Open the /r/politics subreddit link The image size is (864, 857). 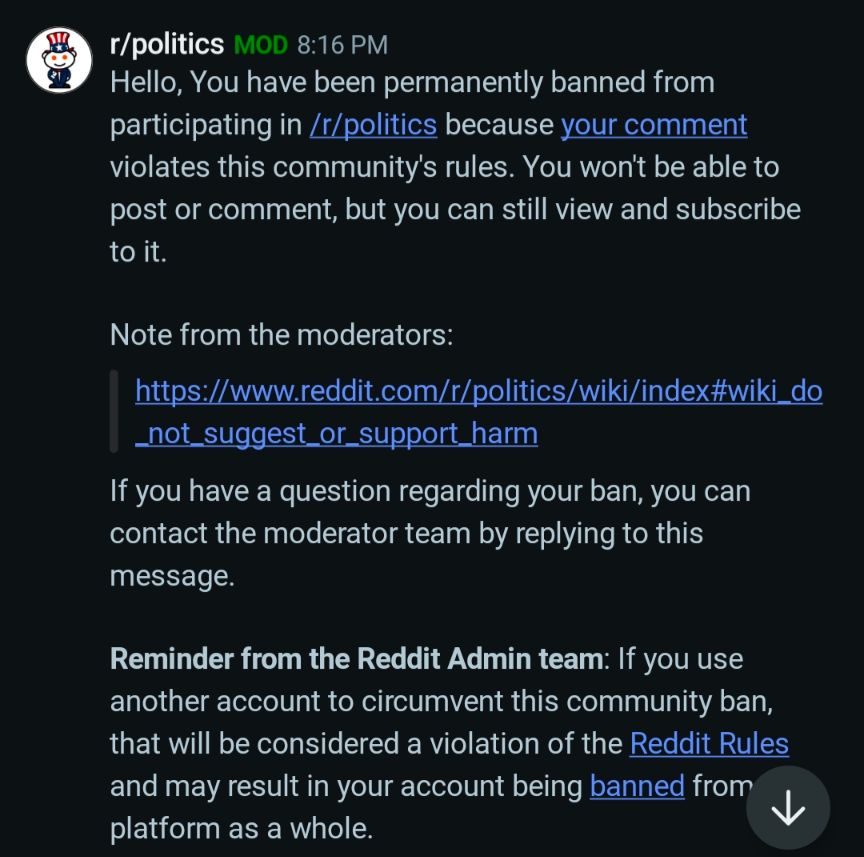click(x=373, y=125)
